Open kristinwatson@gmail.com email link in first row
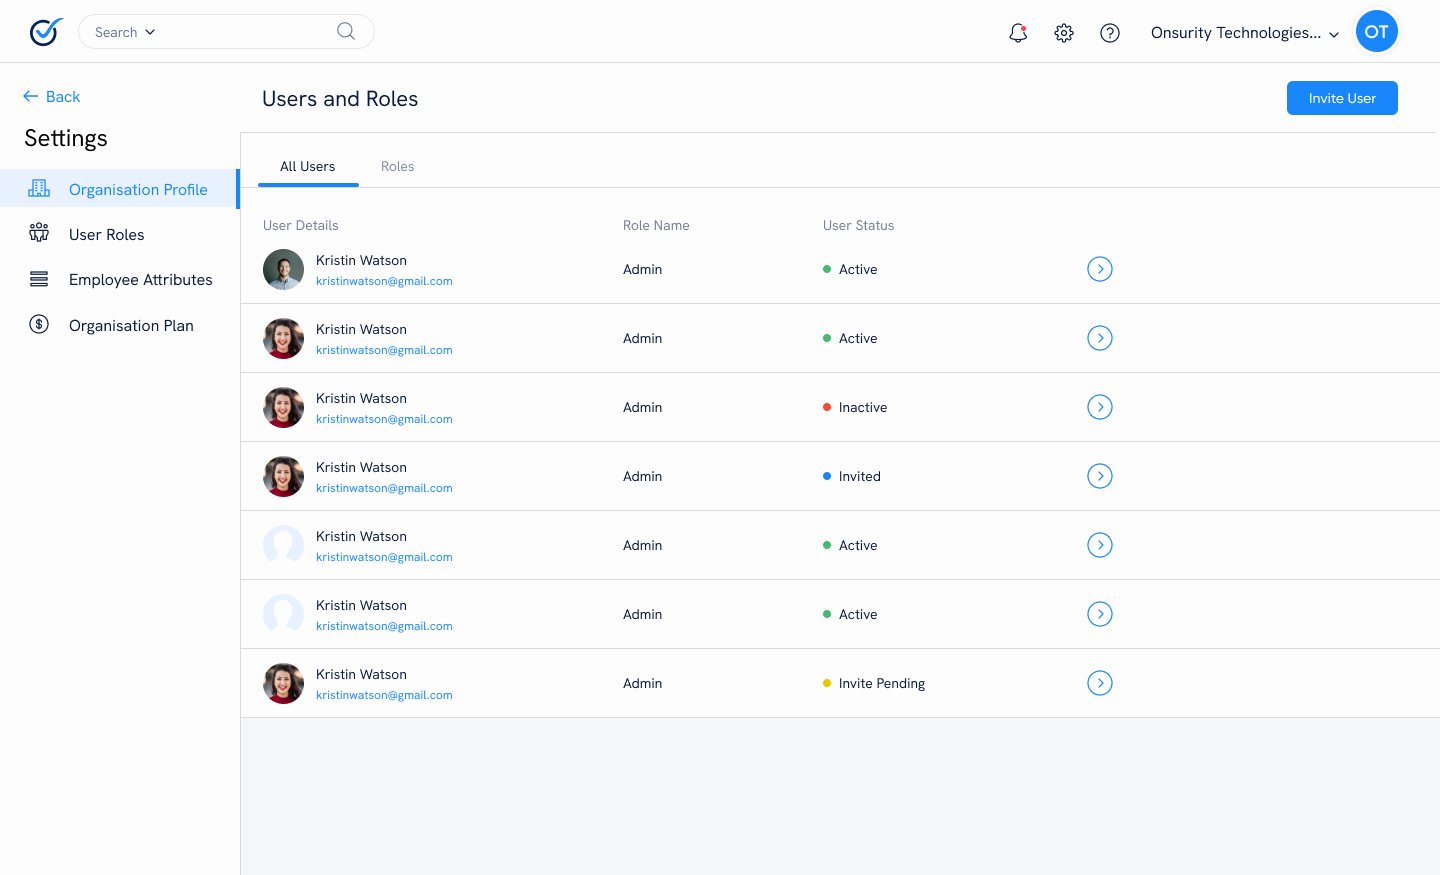This screenshot has width=1440, height=875. tap(384, 281)
